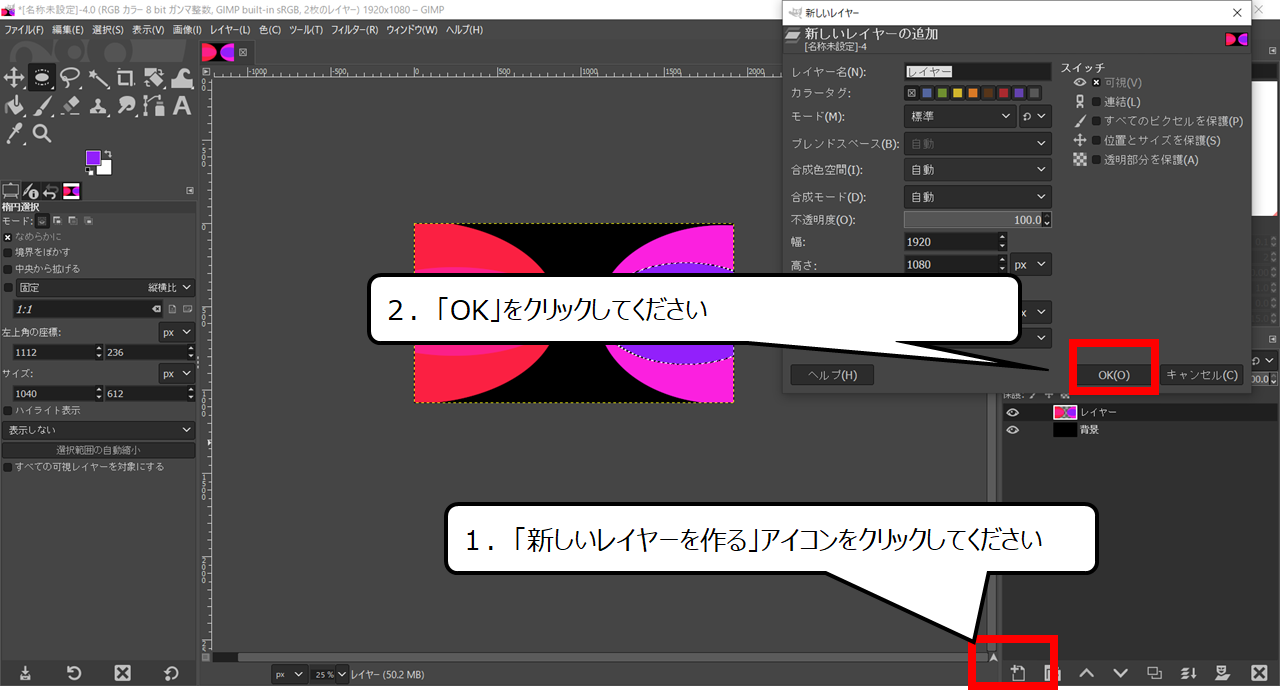This screenshot has width=1280, height=690.
Task: Open the unit dropdown beside 左上角の座標
Action: (176, 331)
